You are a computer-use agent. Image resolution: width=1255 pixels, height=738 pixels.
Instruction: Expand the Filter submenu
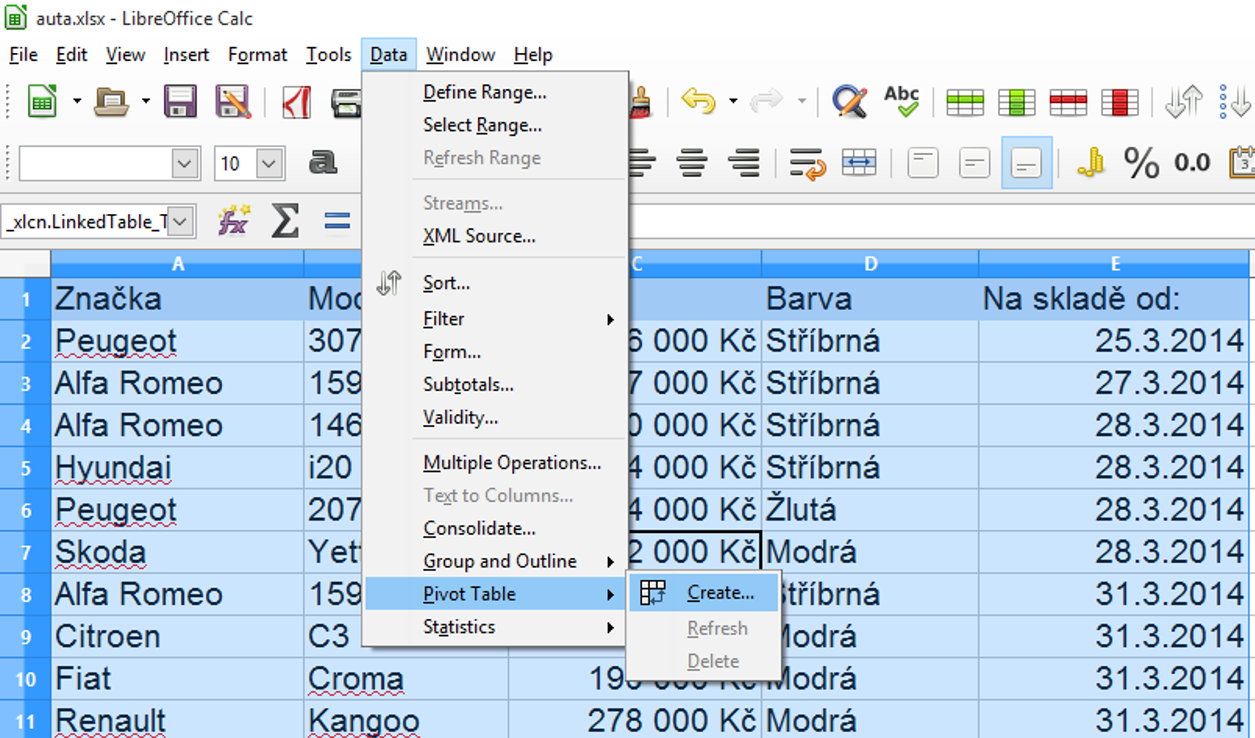point(495,319)
